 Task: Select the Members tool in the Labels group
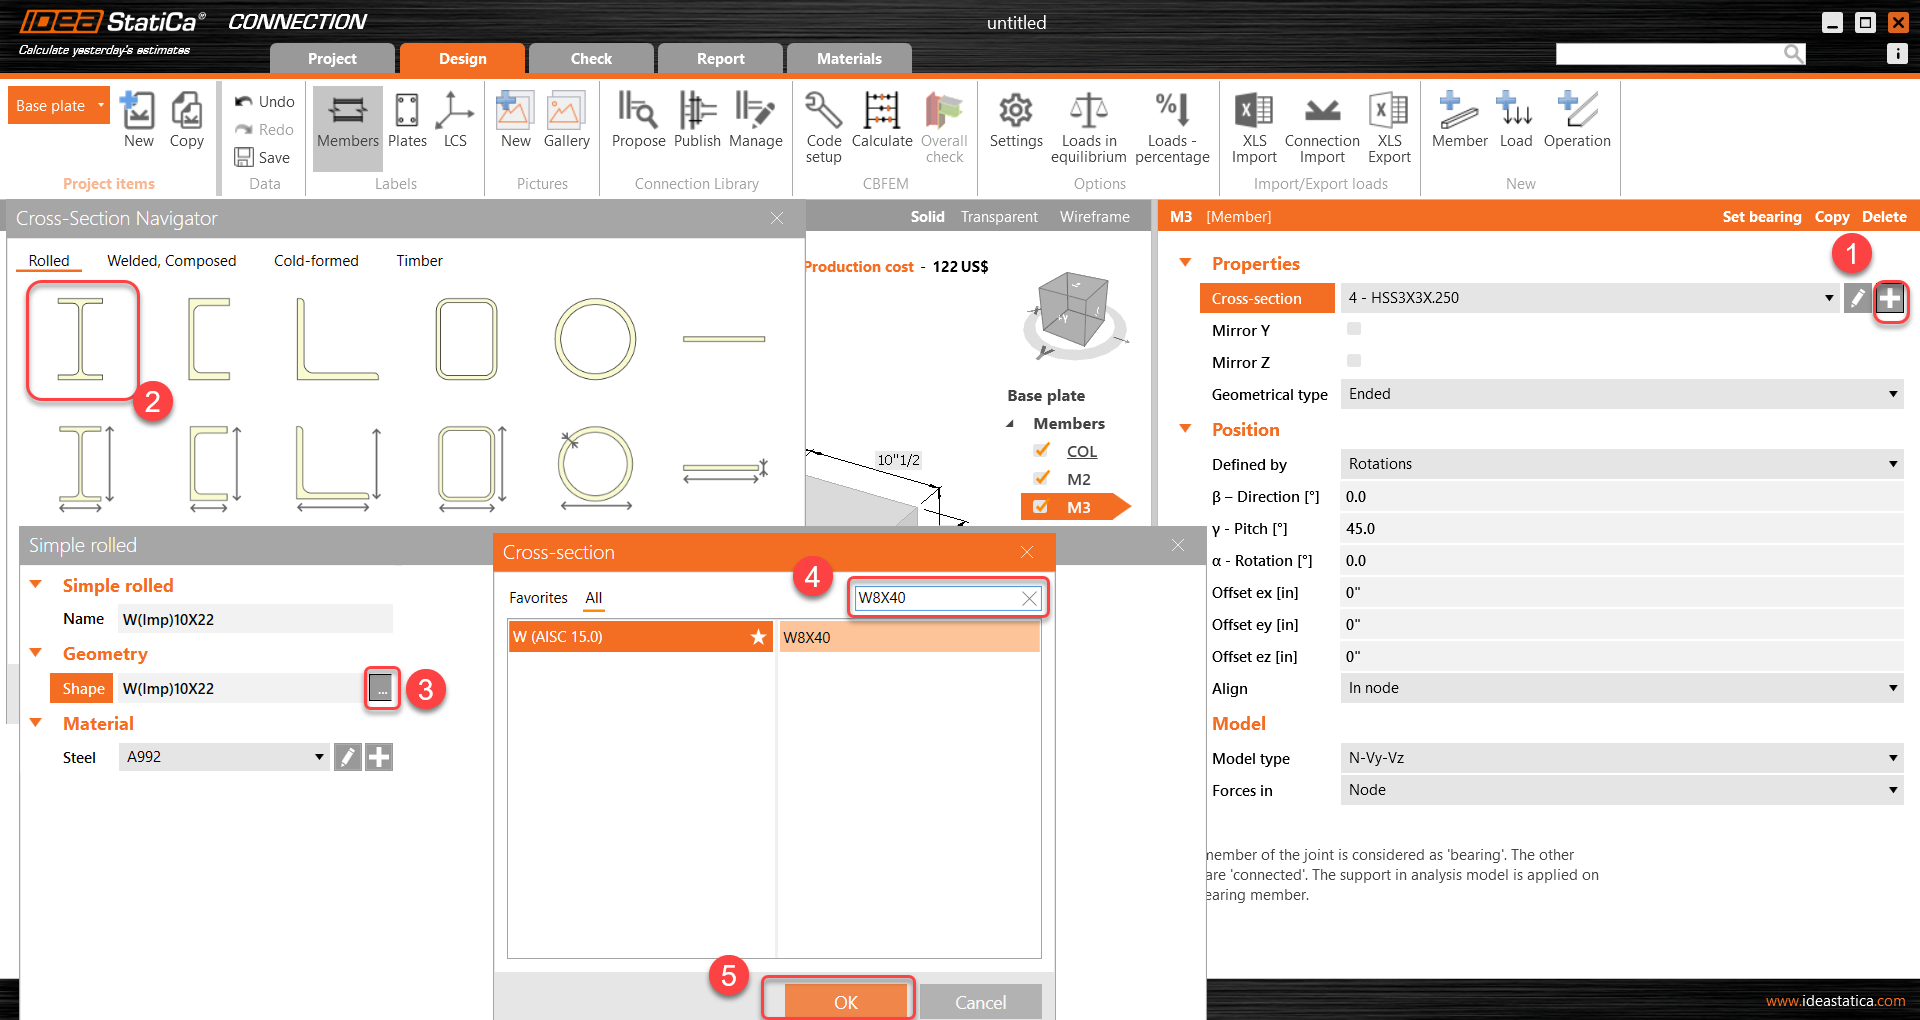coord(347,127)
